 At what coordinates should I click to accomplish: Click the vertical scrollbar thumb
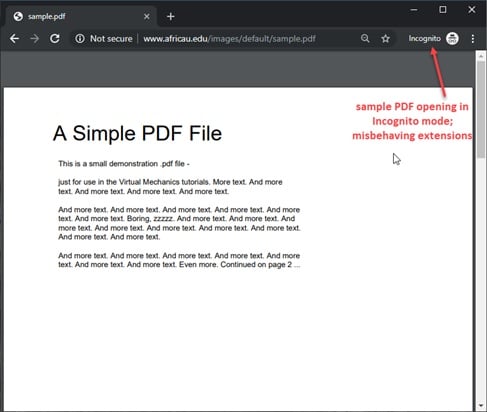(x=481, y=109)
